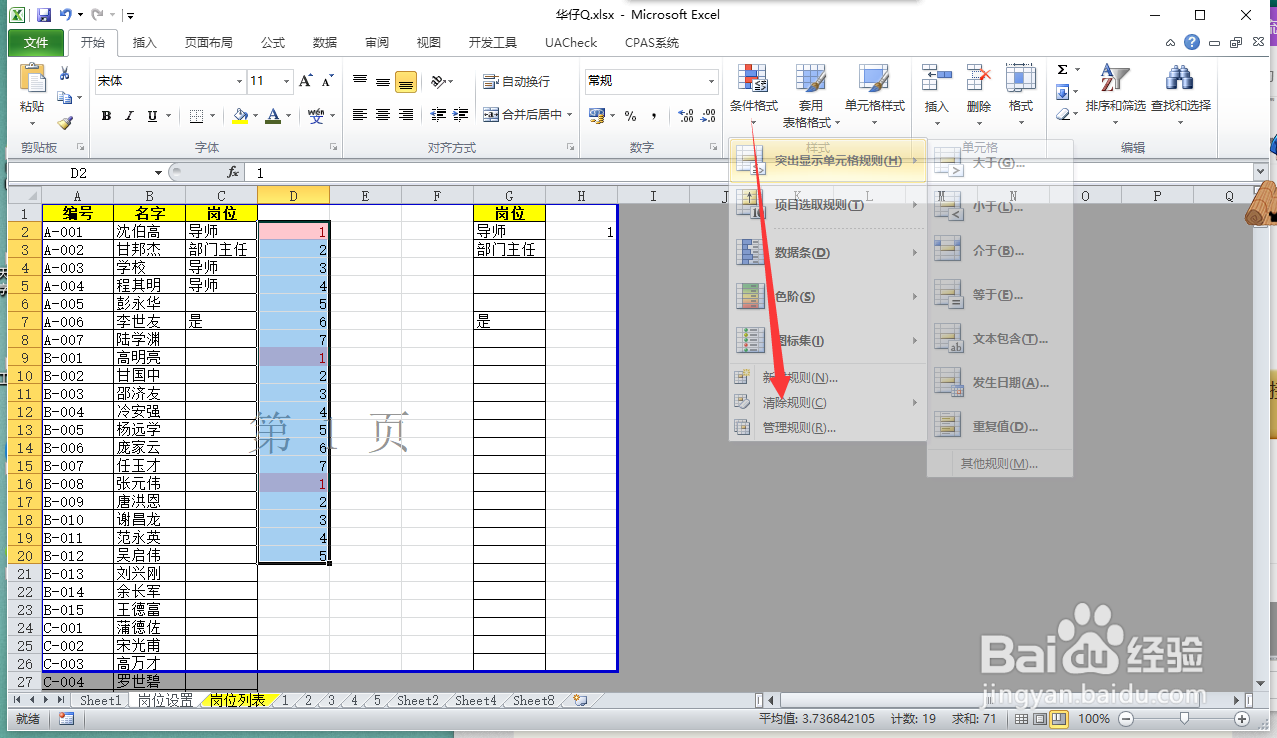1277x738 pixels.
Task: Click the Cut scissors icon
Action: click(x=65, y=73)
